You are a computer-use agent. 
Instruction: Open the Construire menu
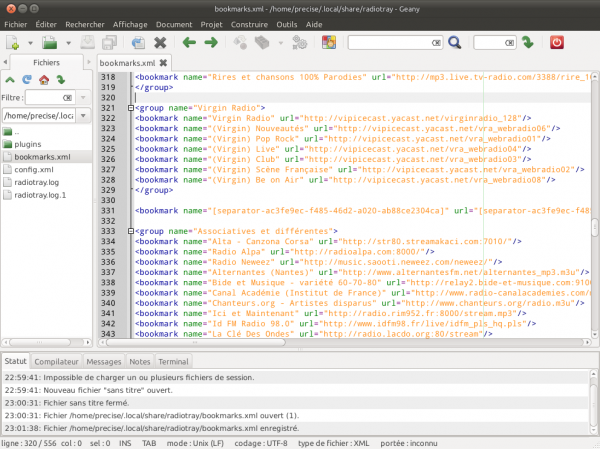pos(248,22)
